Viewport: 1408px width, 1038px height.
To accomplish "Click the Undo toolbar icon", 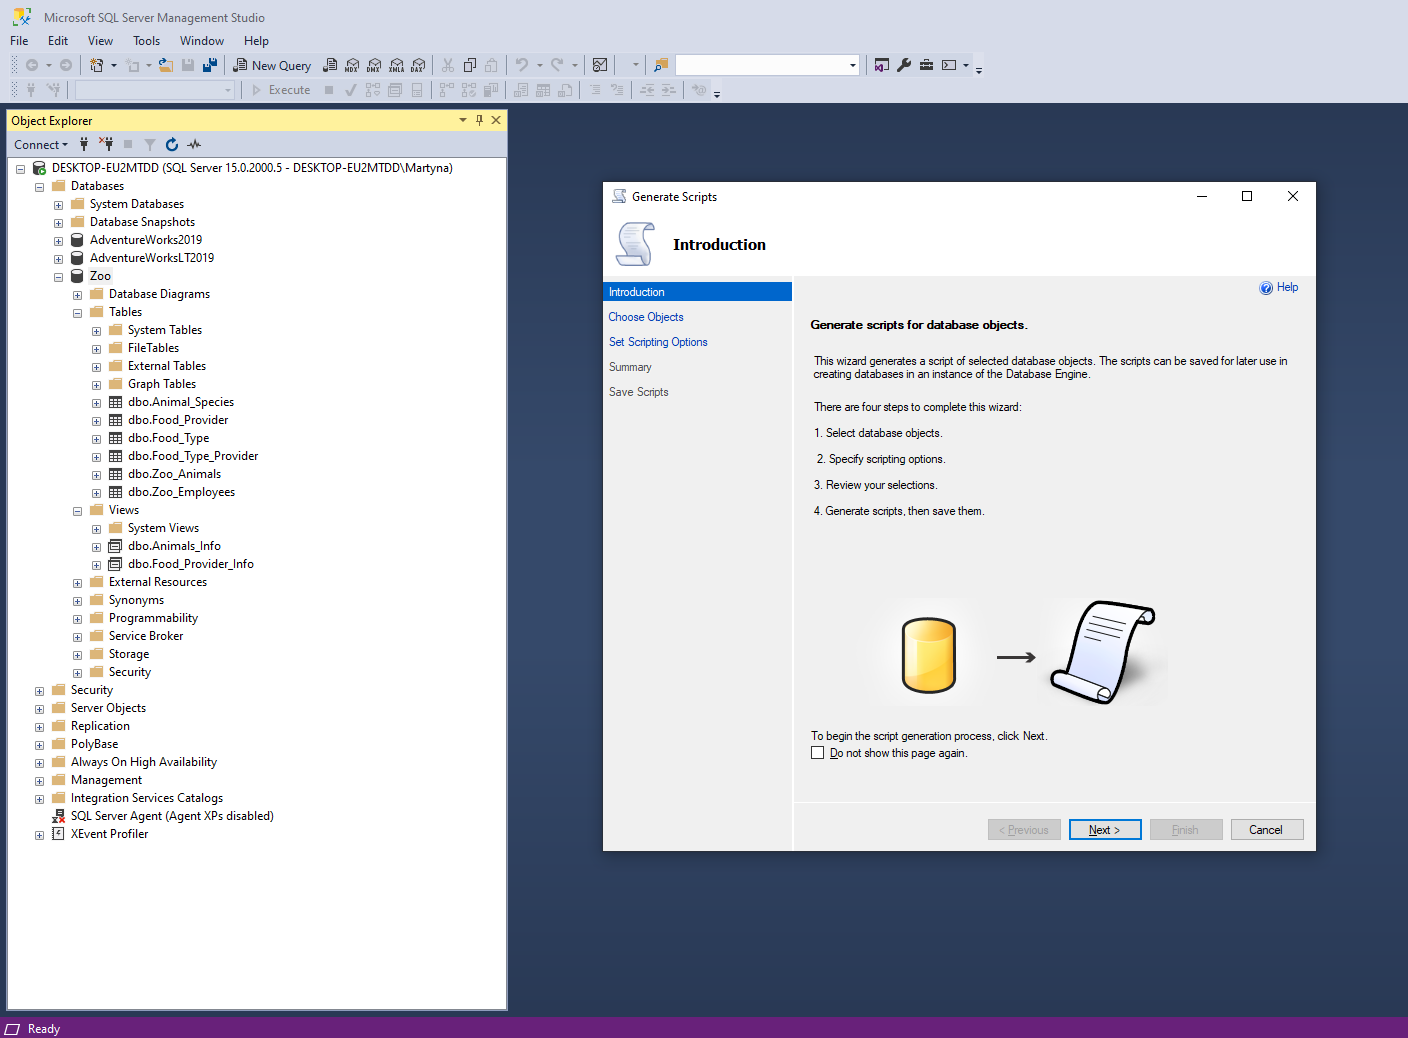I will [521, 65].
